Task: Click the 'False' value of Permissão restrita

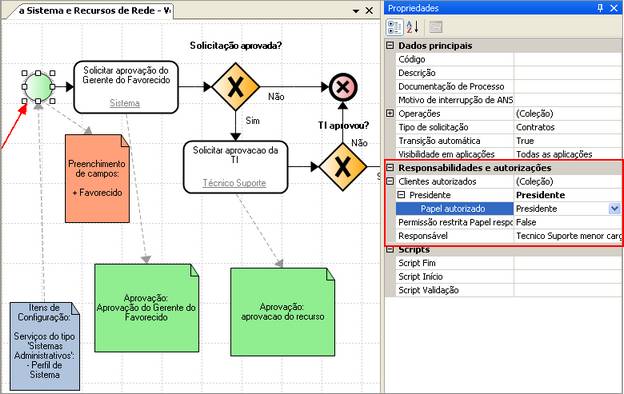Action: [x=526, y=222]
